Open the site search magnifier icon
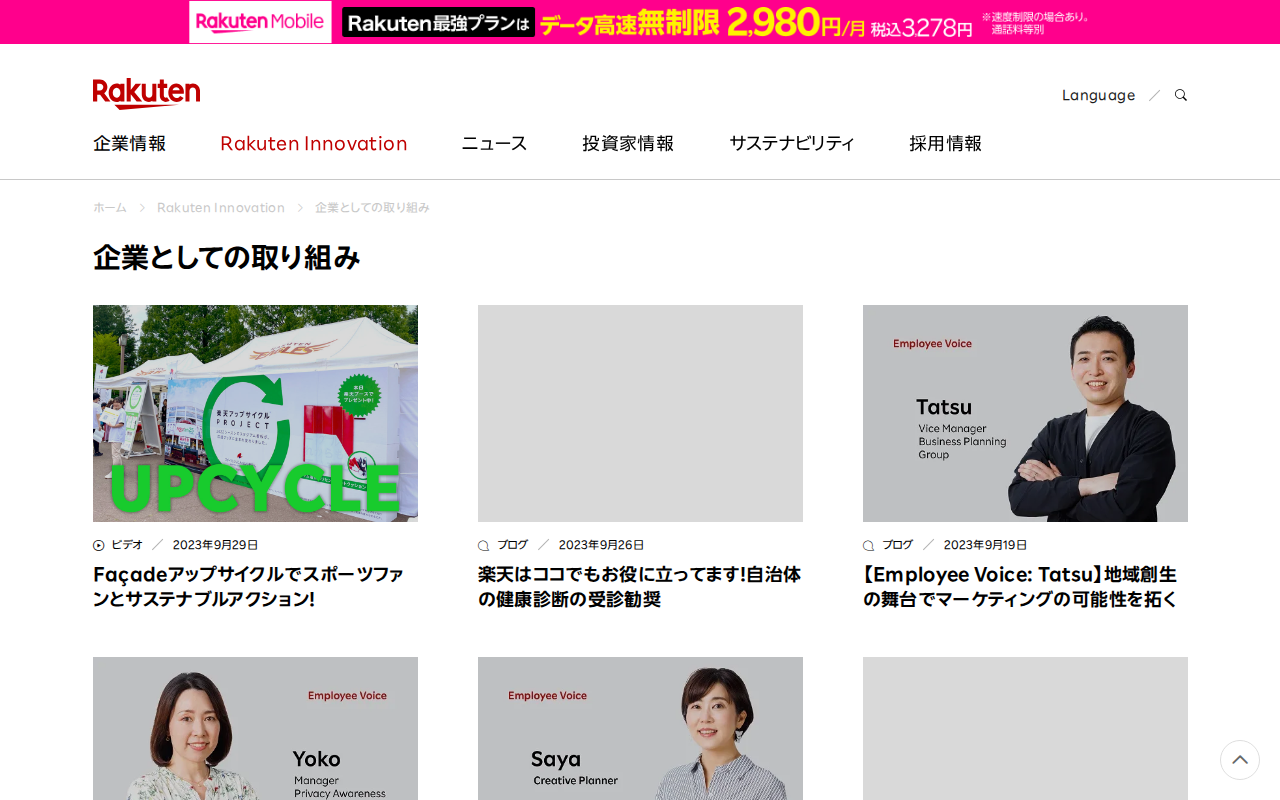1280x800 pixels. [x=1181, y=95]
